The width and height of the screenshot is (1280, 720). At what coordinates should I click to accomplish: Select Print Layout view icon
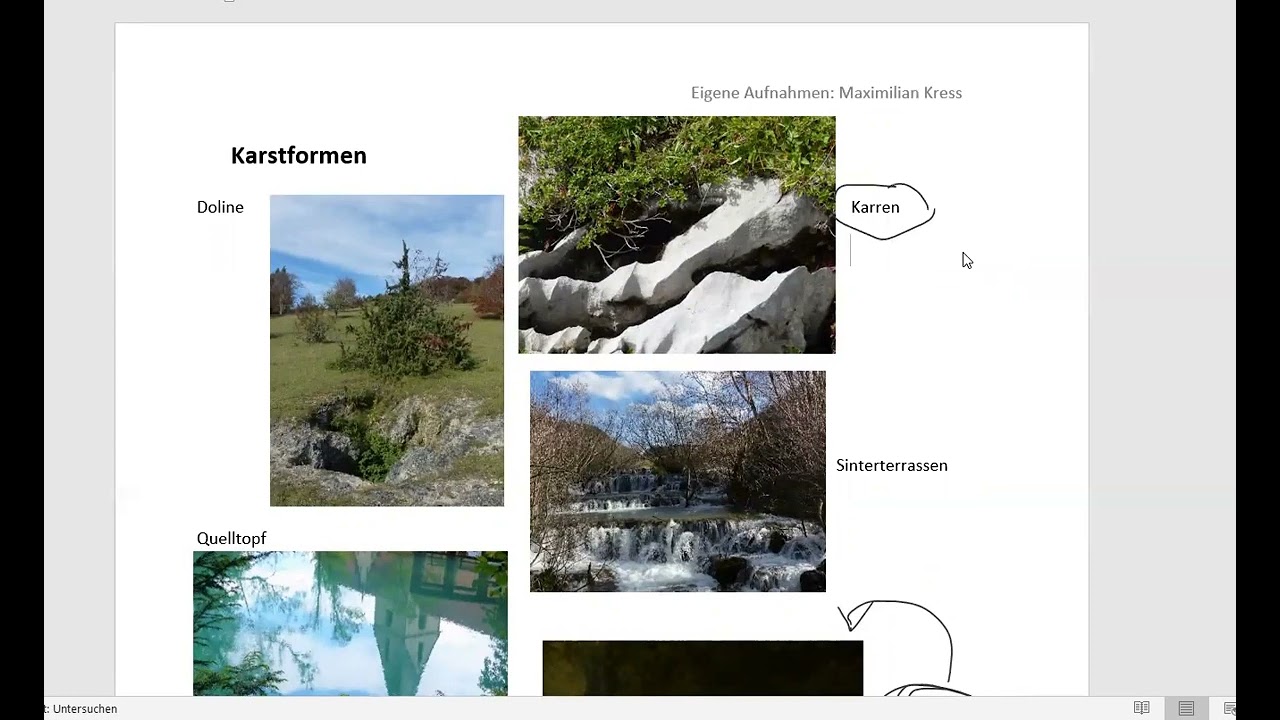(1186, 708)
